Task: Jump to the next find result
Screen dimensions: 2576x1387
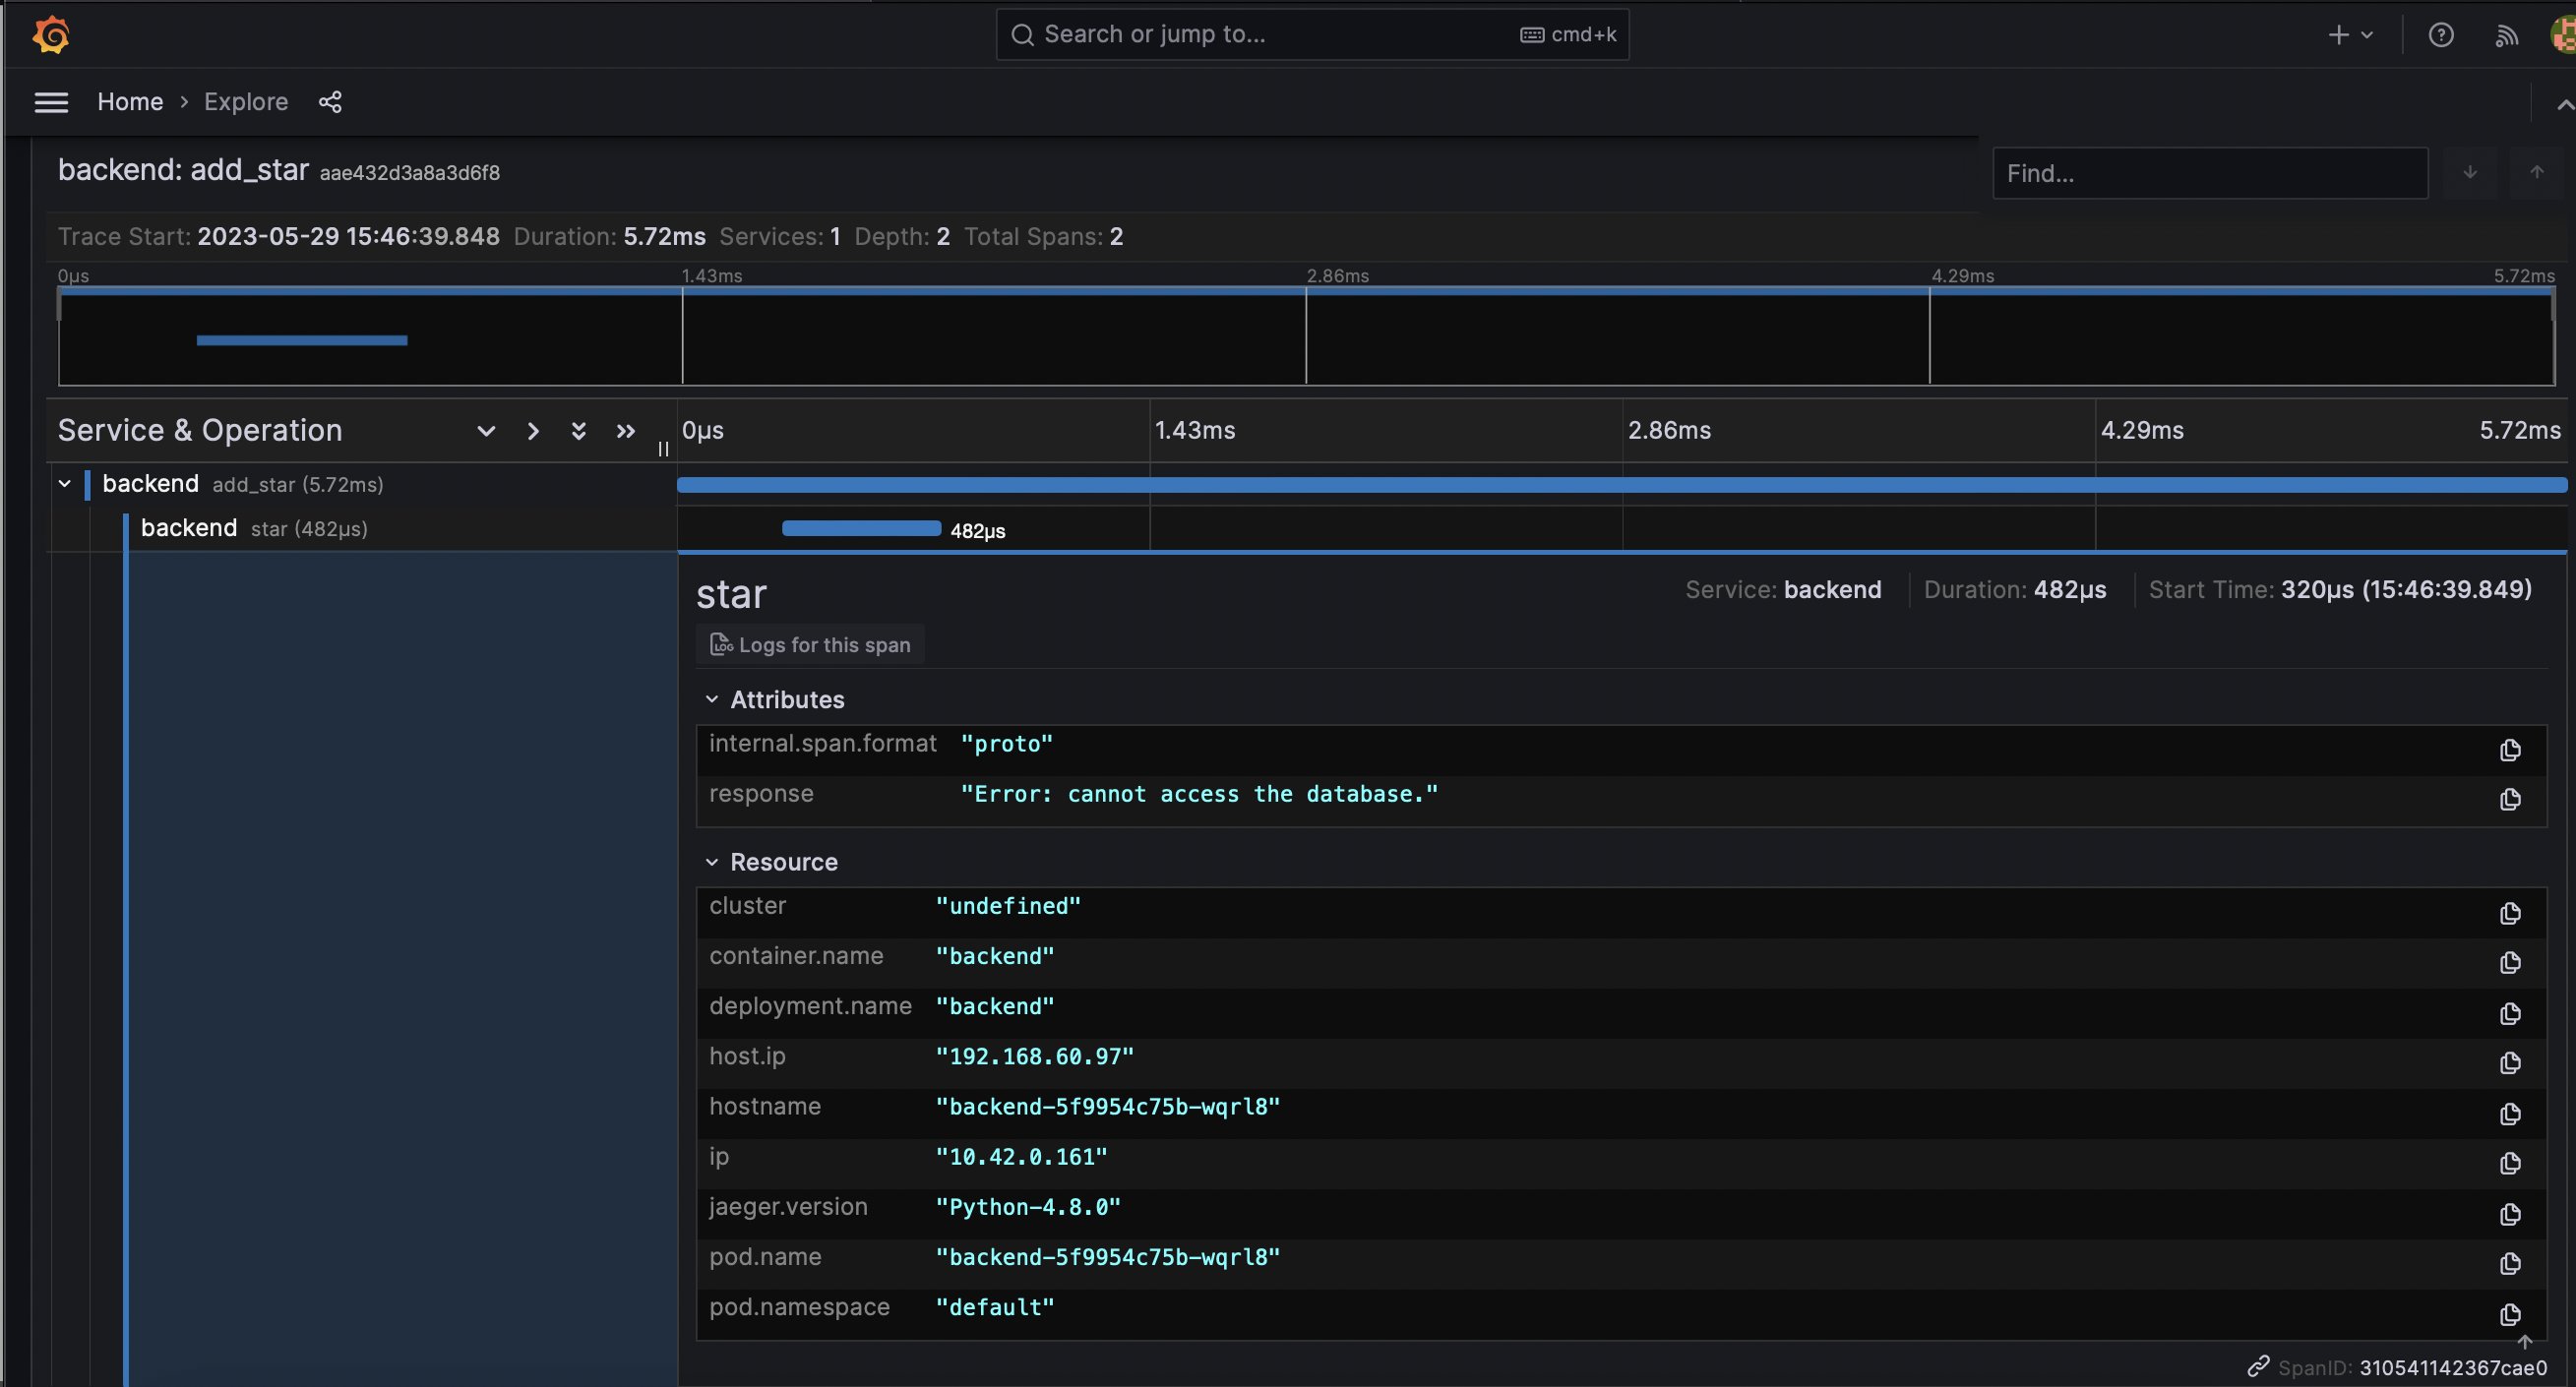Action: coord(2470,172)
